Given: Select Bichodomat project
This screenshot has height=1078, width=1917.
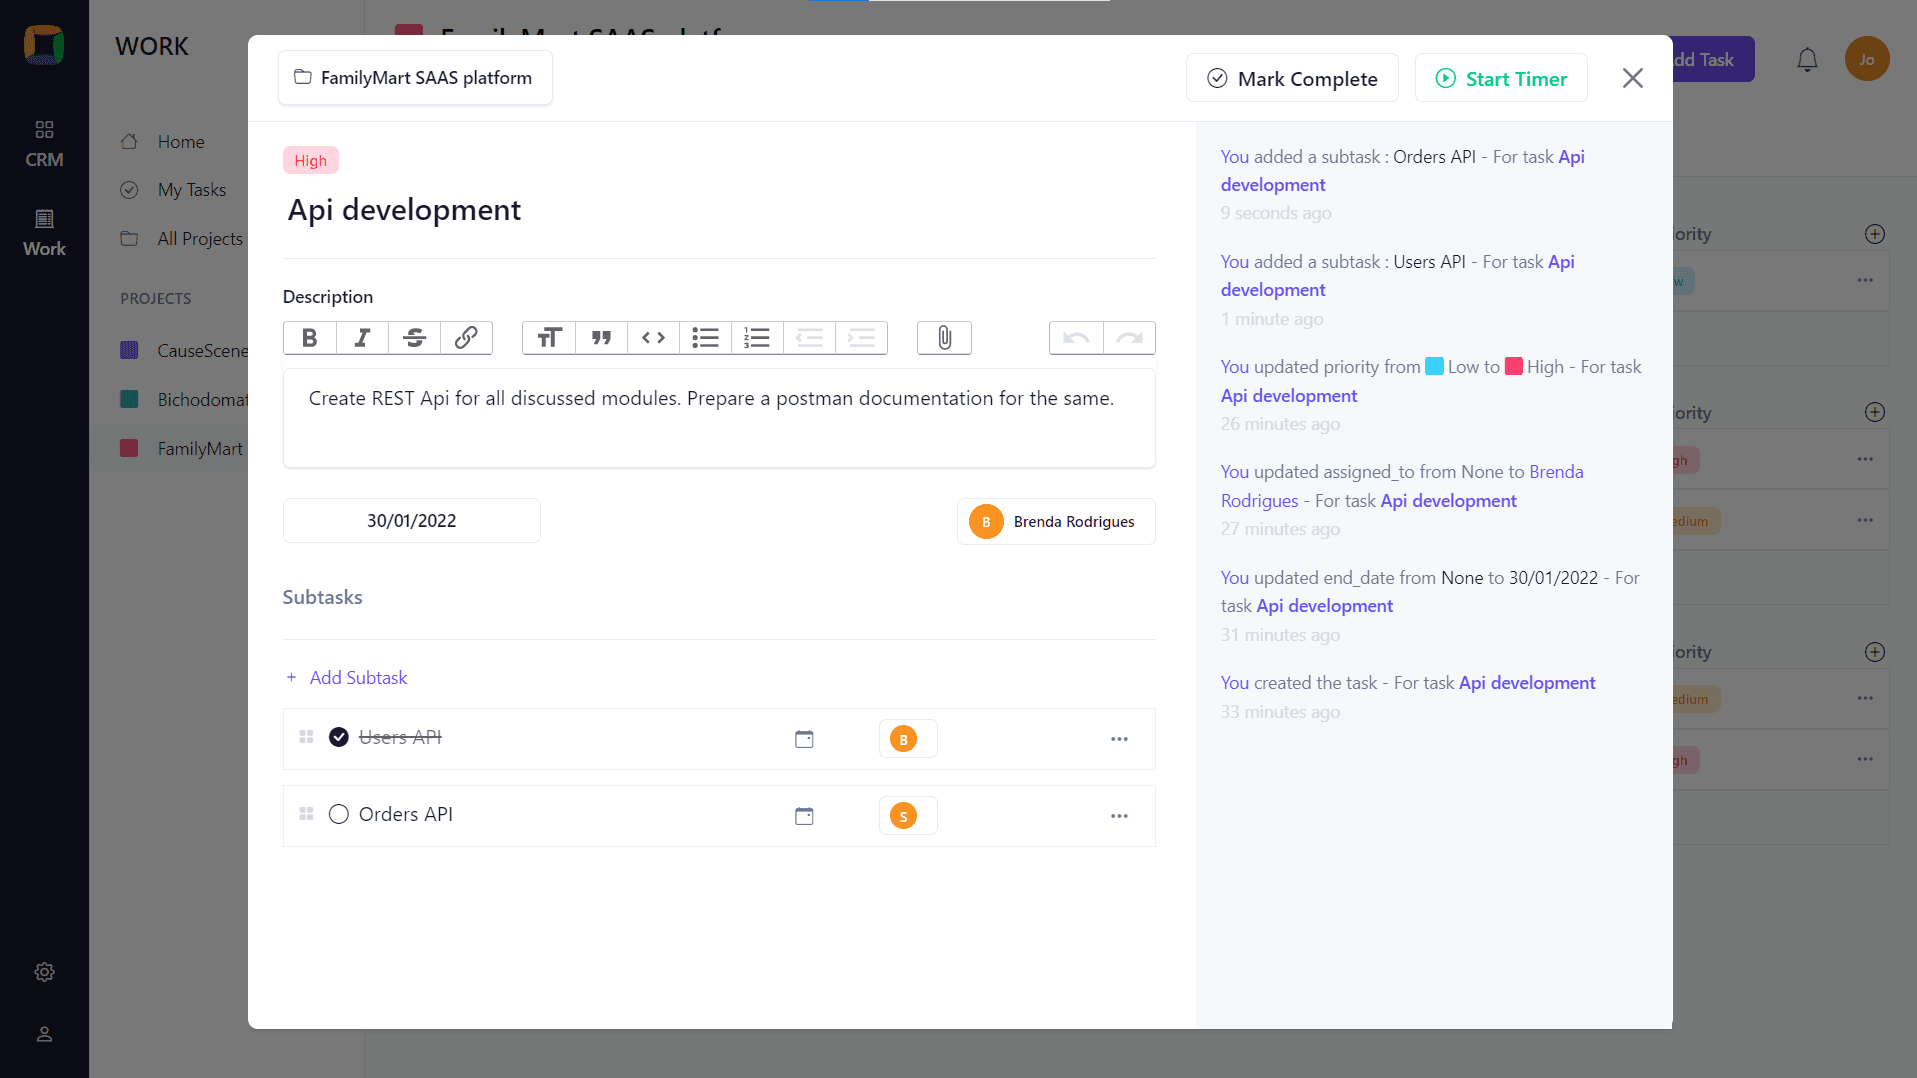Looking at the screenshot, I should 185,400.
